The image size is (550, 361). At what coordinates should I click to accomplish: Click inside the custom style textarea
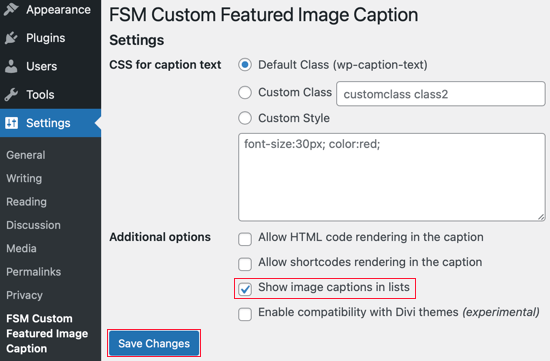coord(391,177)
